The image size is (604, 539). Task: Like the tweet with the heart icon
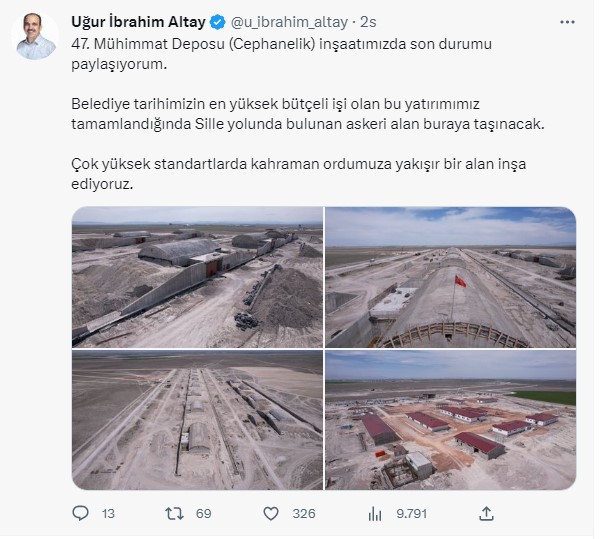coord(271,514)
